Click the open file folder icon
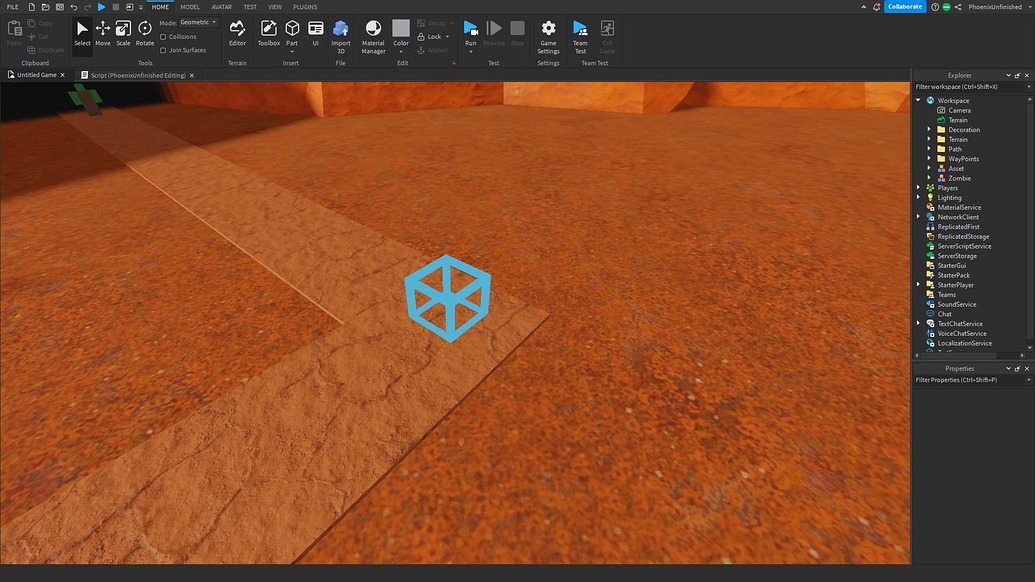Viewport: 1035px width, 582px height. (45, 7)
